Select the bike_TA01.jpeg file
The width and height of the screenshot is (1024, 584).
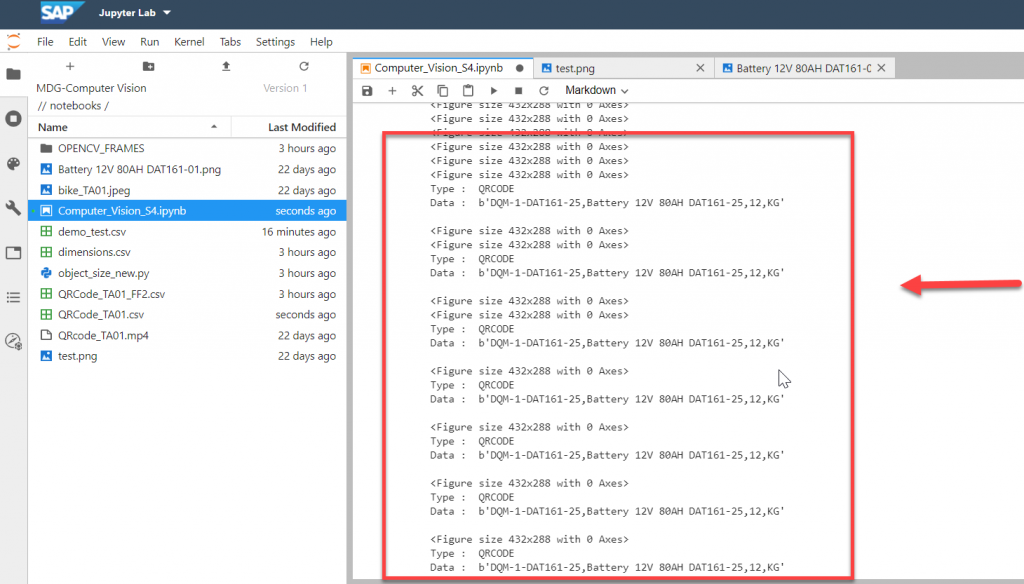[x=187, y=190]
